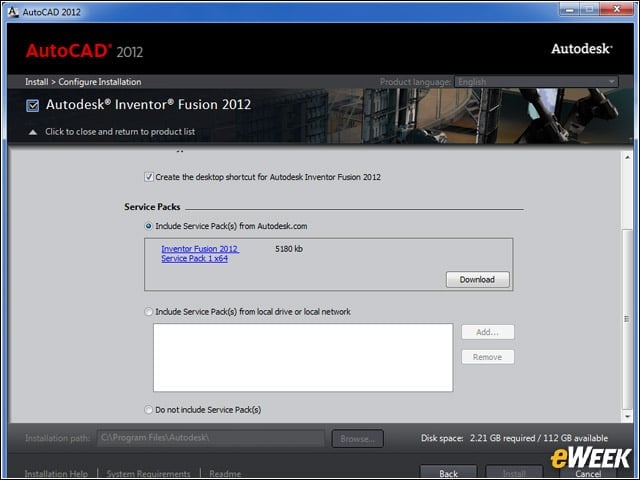The height and width of the screenshot is (480, 640).
Task: Minimize the AutoCAD 2012 window
Action: click(569, 9)
